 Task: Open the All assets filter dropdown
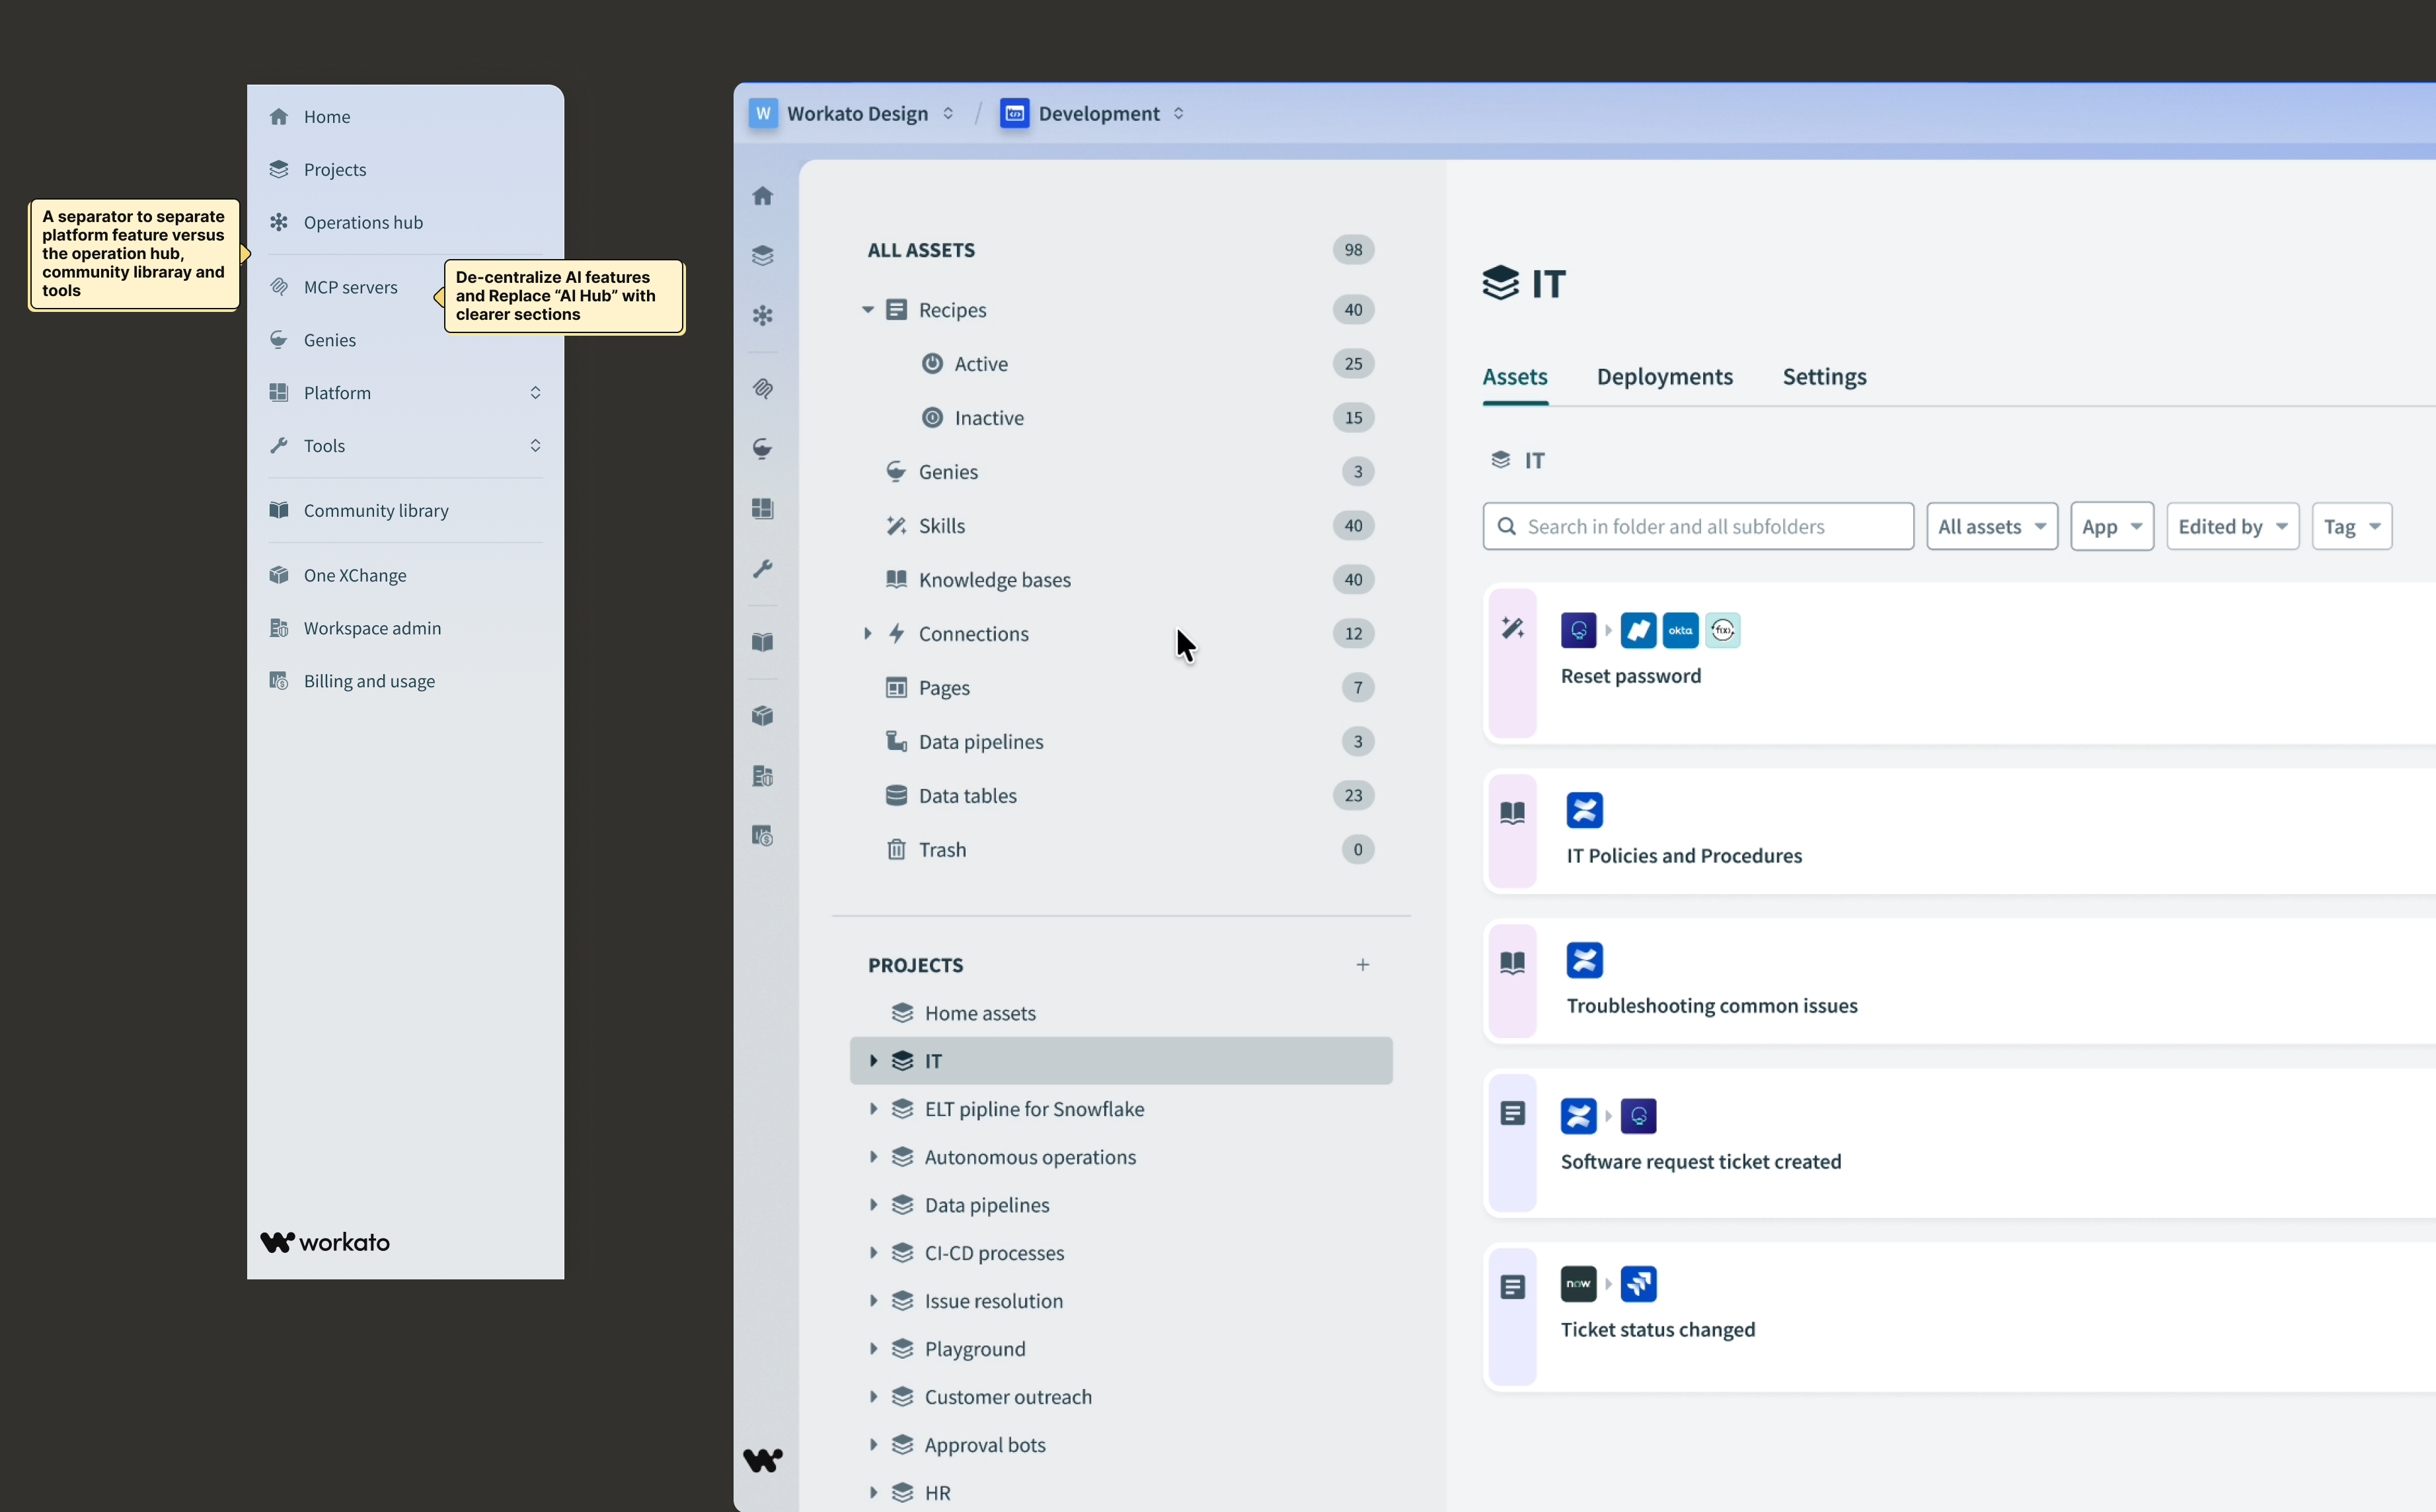click(x=1991, y=527)
